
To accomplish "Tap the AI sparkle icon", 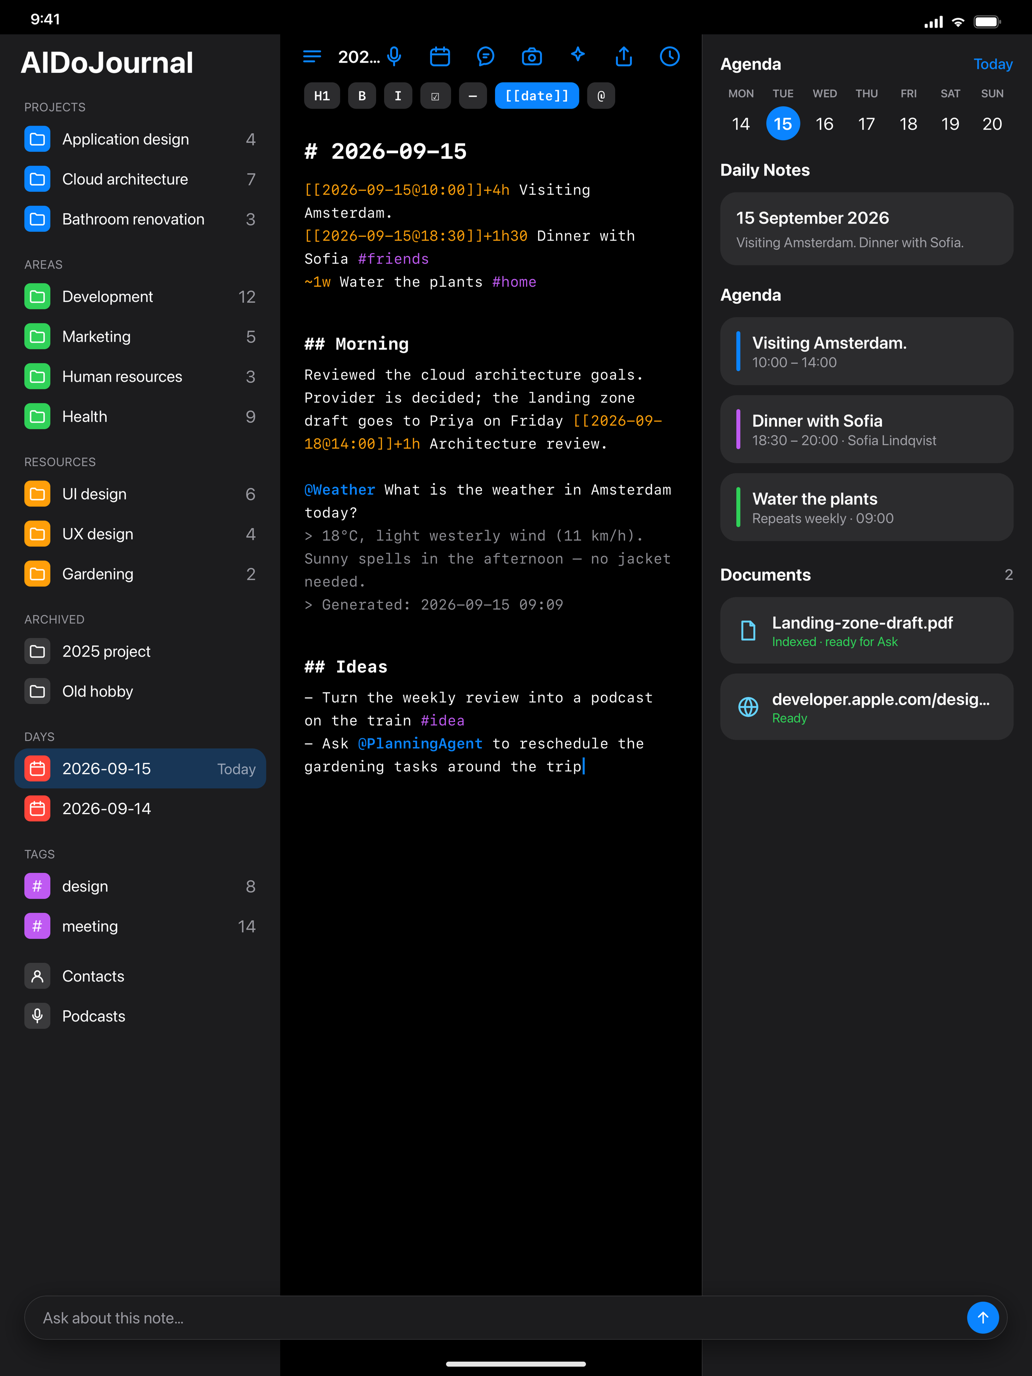I will pyautogui.click(x=578, y=56).
